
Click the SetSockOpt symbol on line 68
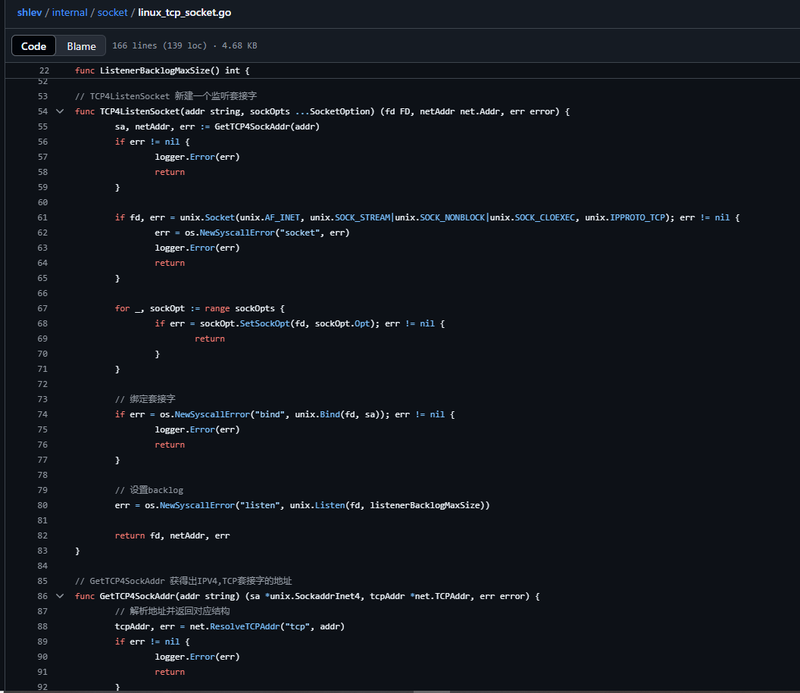pos(265,324)
